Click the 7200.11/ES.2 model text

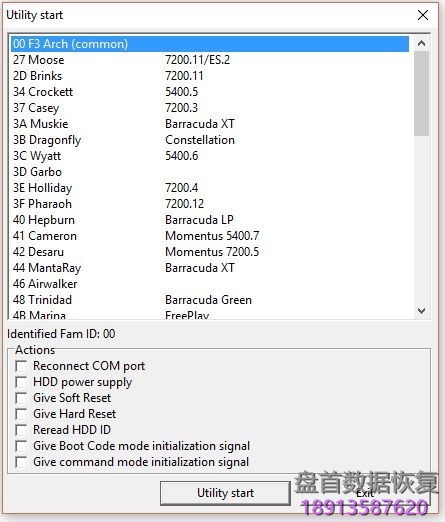tap(197, 60)
